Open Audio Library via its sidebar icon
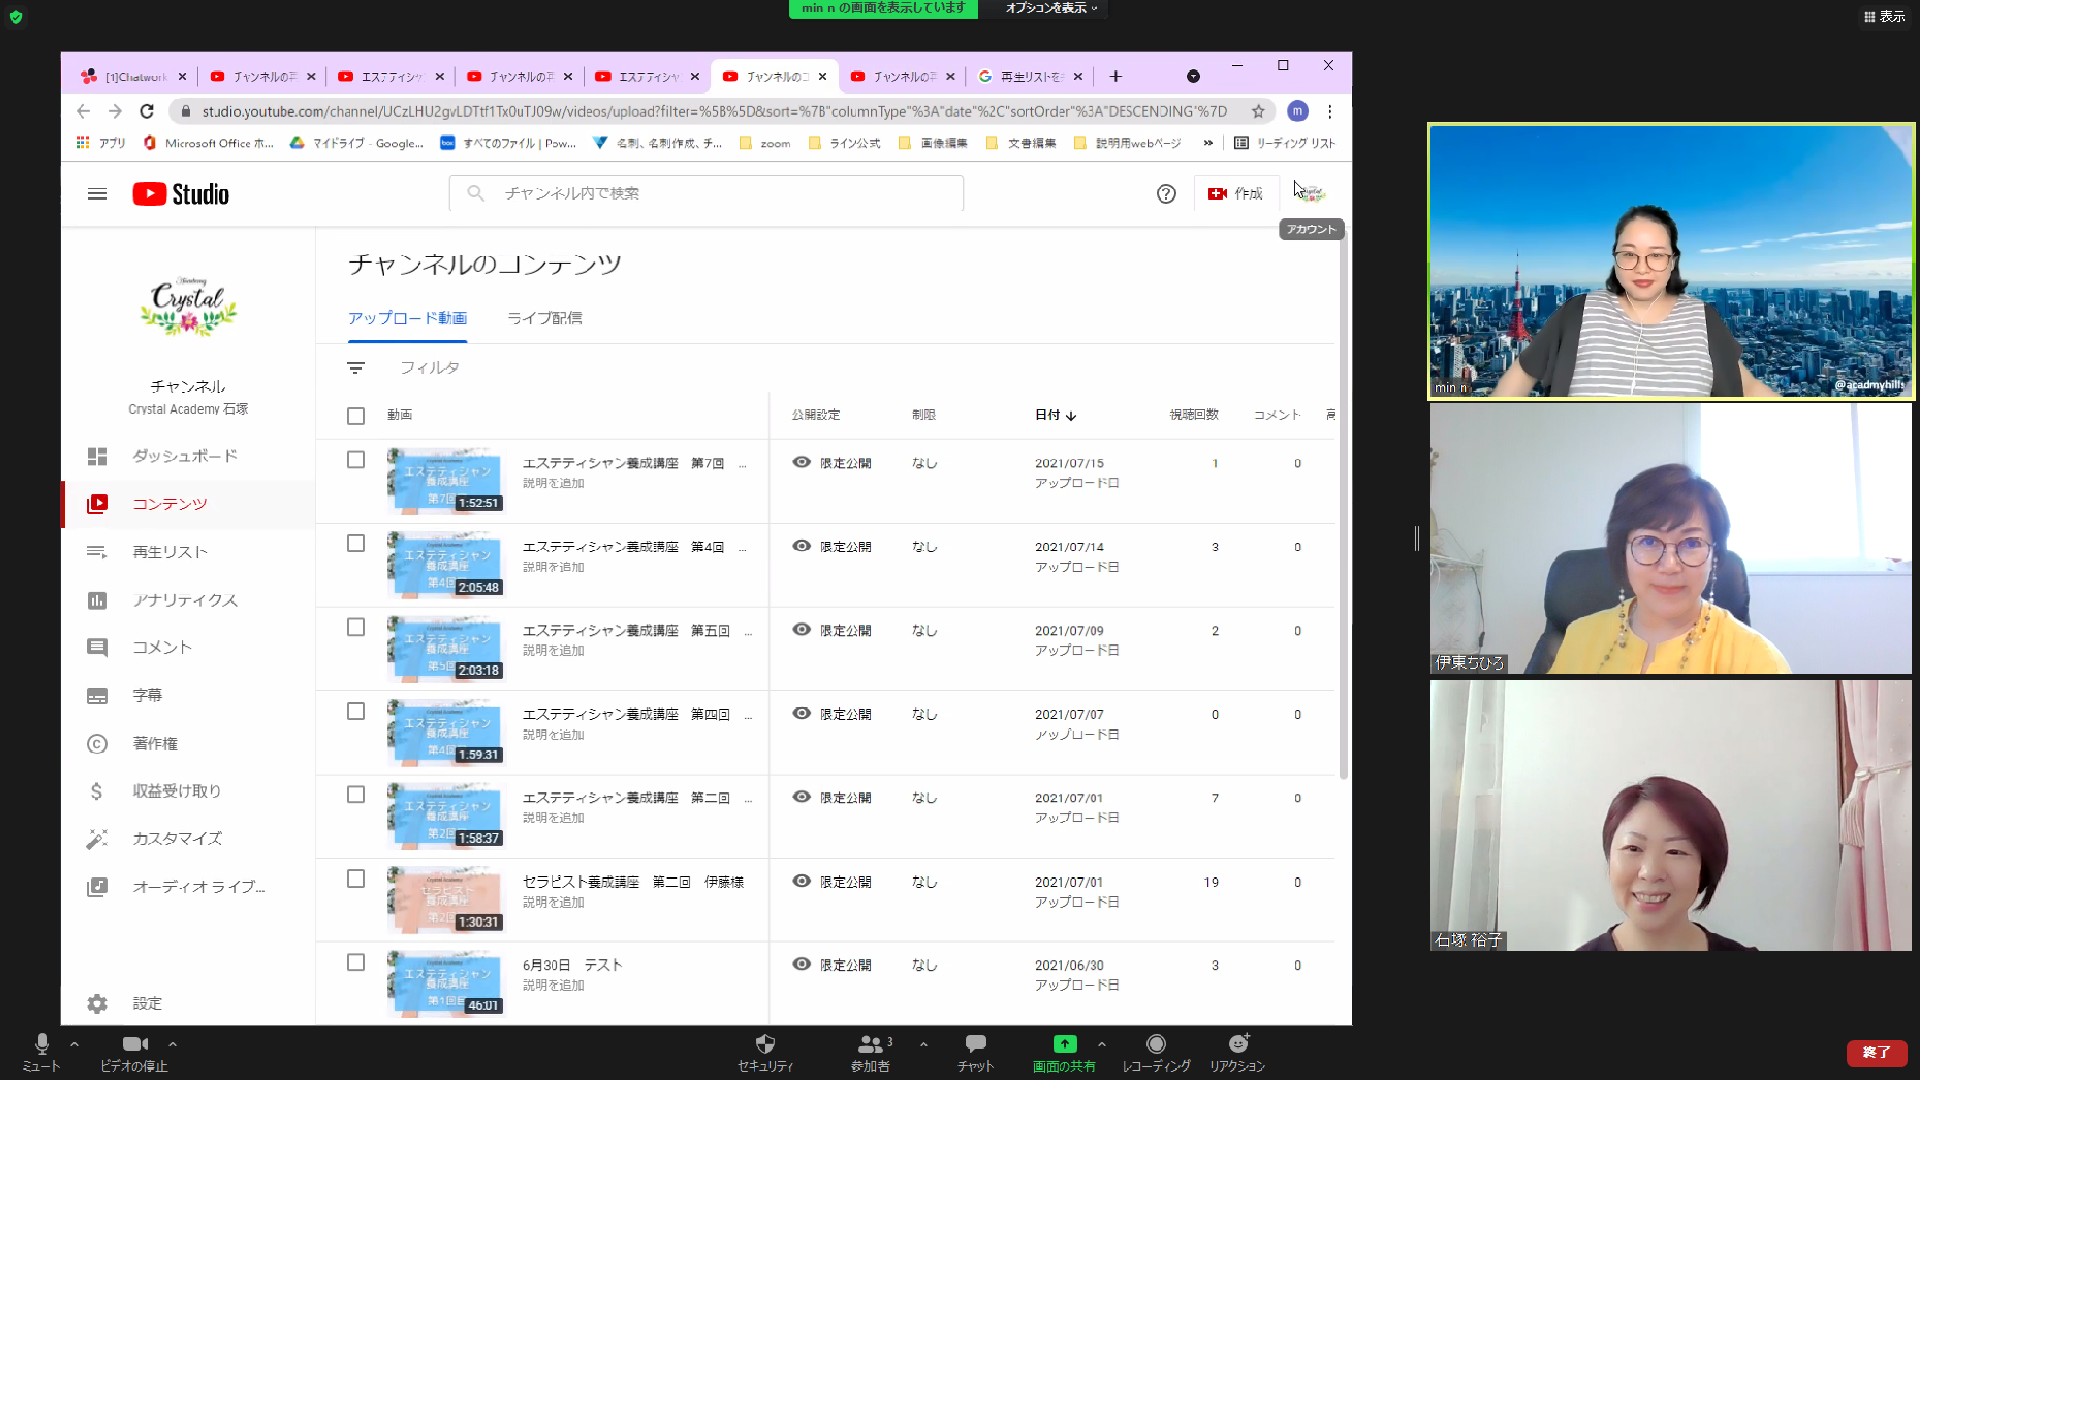This screenshot has height=1422, width=2098. pyautogui.click(x=97, y=887)
